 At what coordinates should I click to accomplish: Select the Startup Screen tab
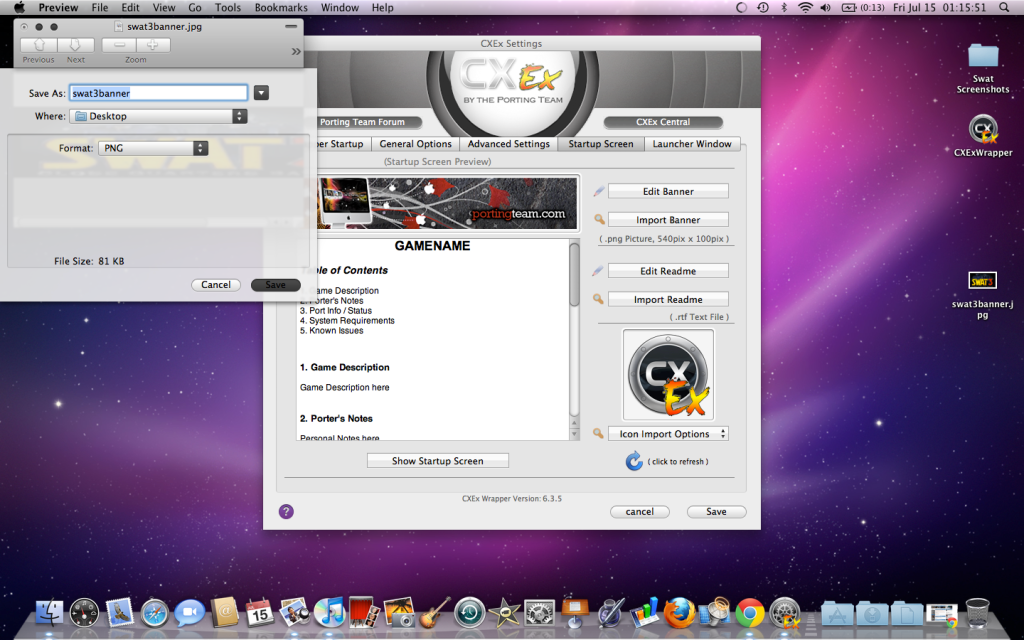point(601,144)
